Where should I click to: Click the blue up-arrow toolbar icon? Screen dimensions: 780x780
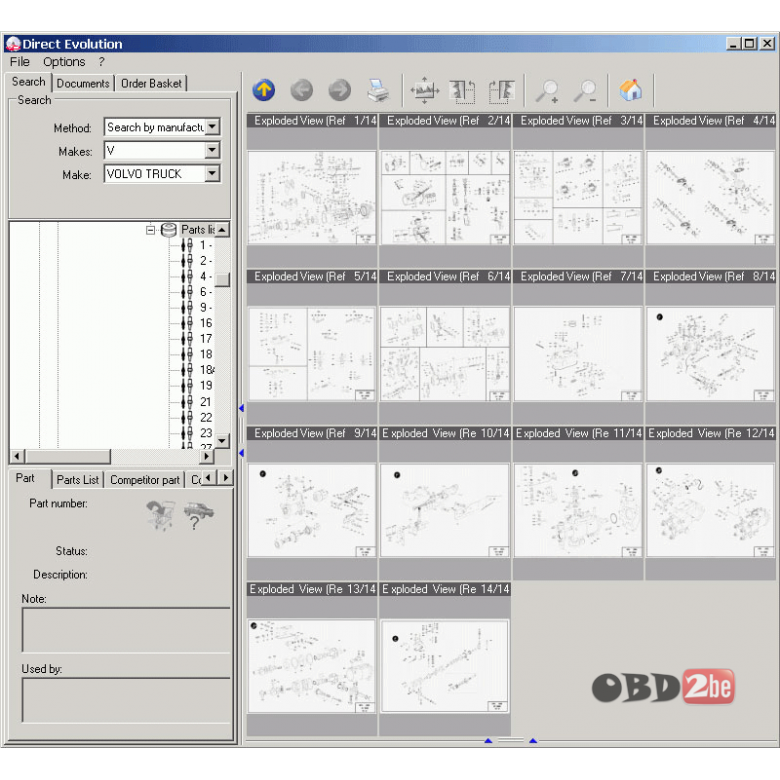coord(264,91)
